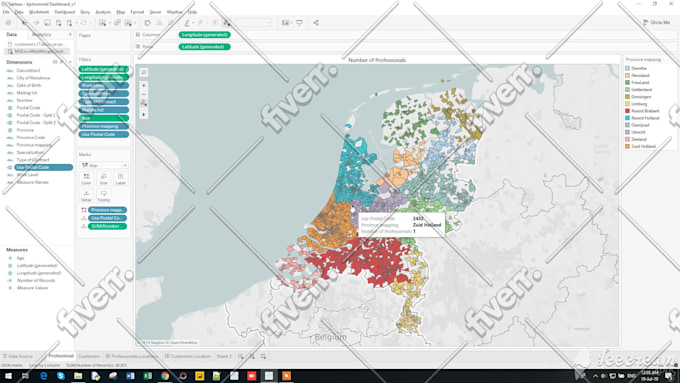Switch to the Analytics pane tab
Image resolution: width=680 pixels, height=383 pixels.
pyautogui.click(x=42, y=34)
